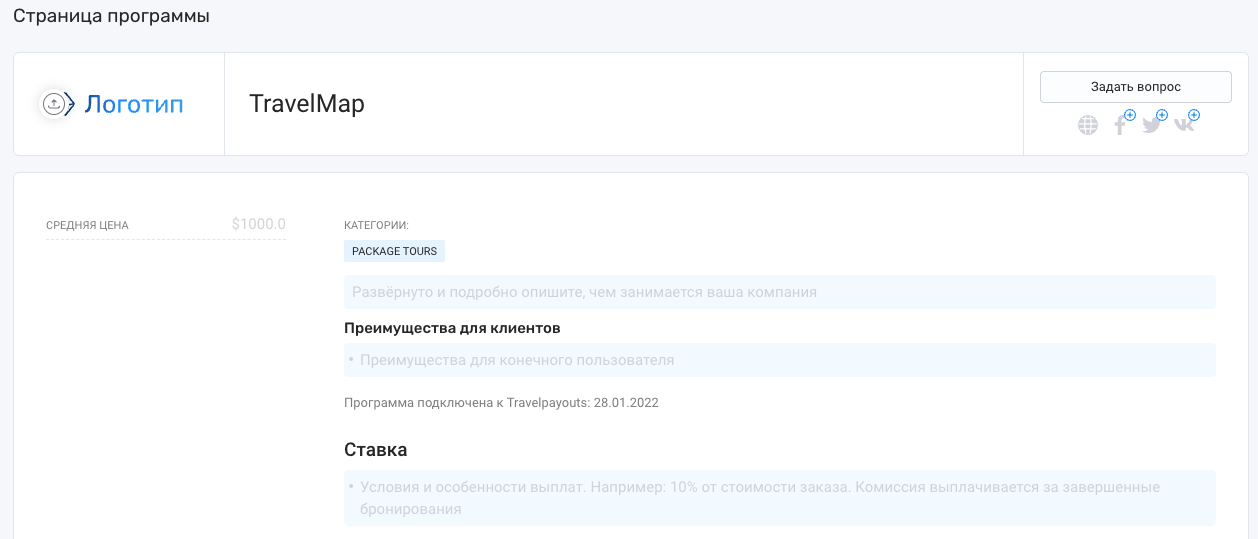The image size is (1258, 539).
Task: Click the КАТЕГОРИИ label
Action: [376, 225]
